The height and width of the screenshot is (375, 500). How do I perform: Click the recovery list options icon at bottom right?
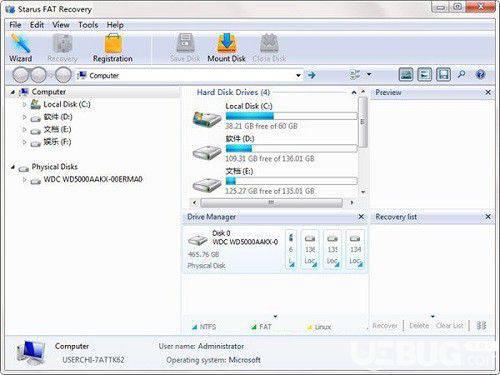point(481,325)
